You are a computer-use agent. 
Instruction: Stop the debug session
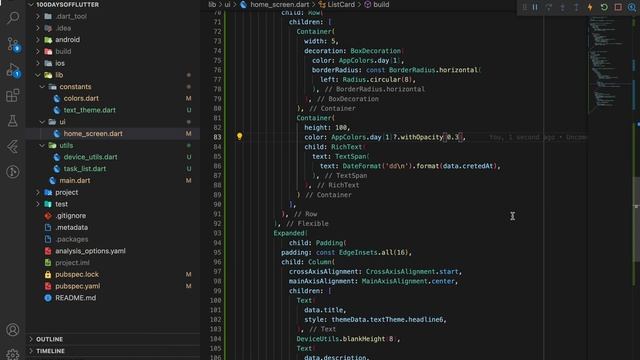[618, 7]
